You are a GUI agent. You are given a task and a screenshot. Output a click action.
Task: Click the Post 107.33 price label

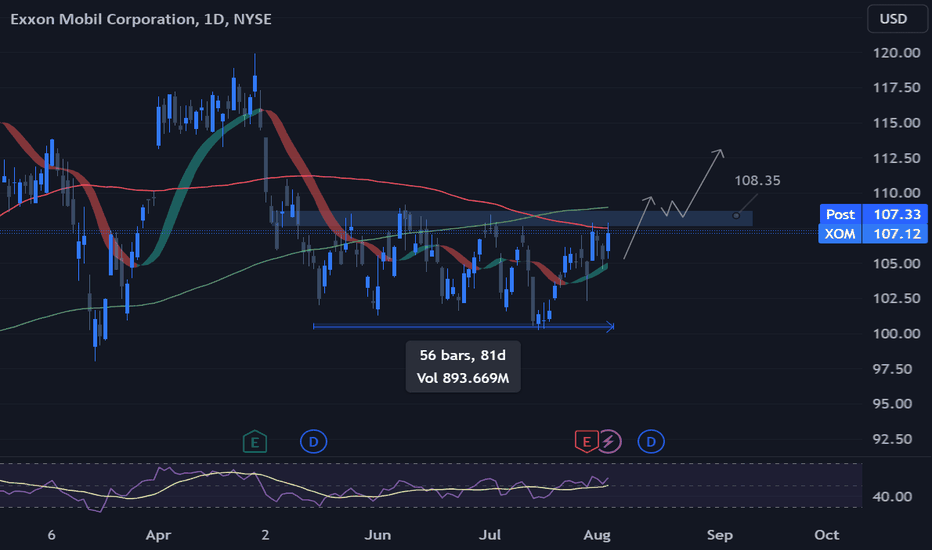[x=873, y=214]
